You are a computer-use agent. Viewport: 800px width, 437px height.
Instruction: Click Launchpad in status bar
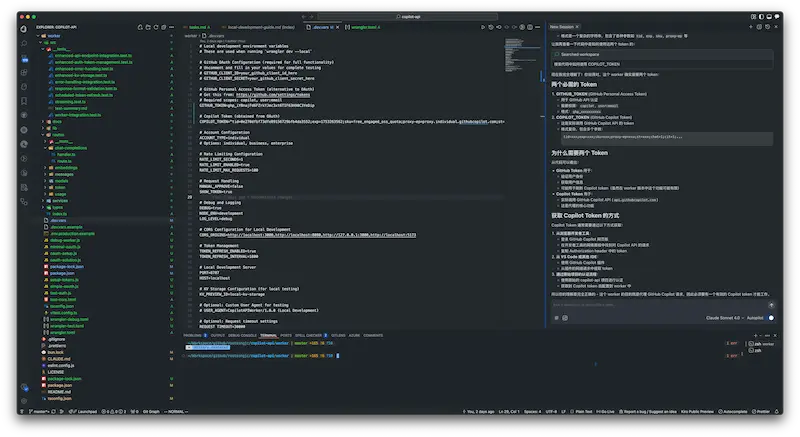click(x=84, y=412)
